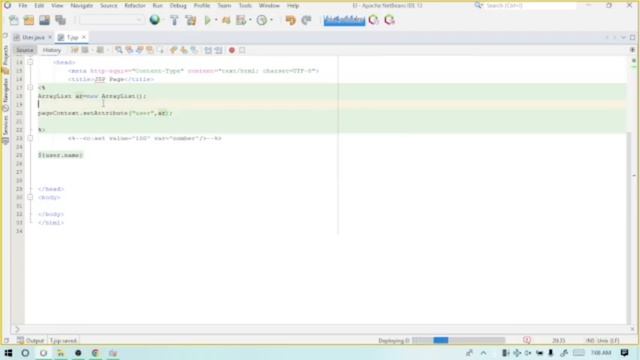Viewport: 640px width, 360px height.
Task: Open the Output window button
Action: click(31, 340)
